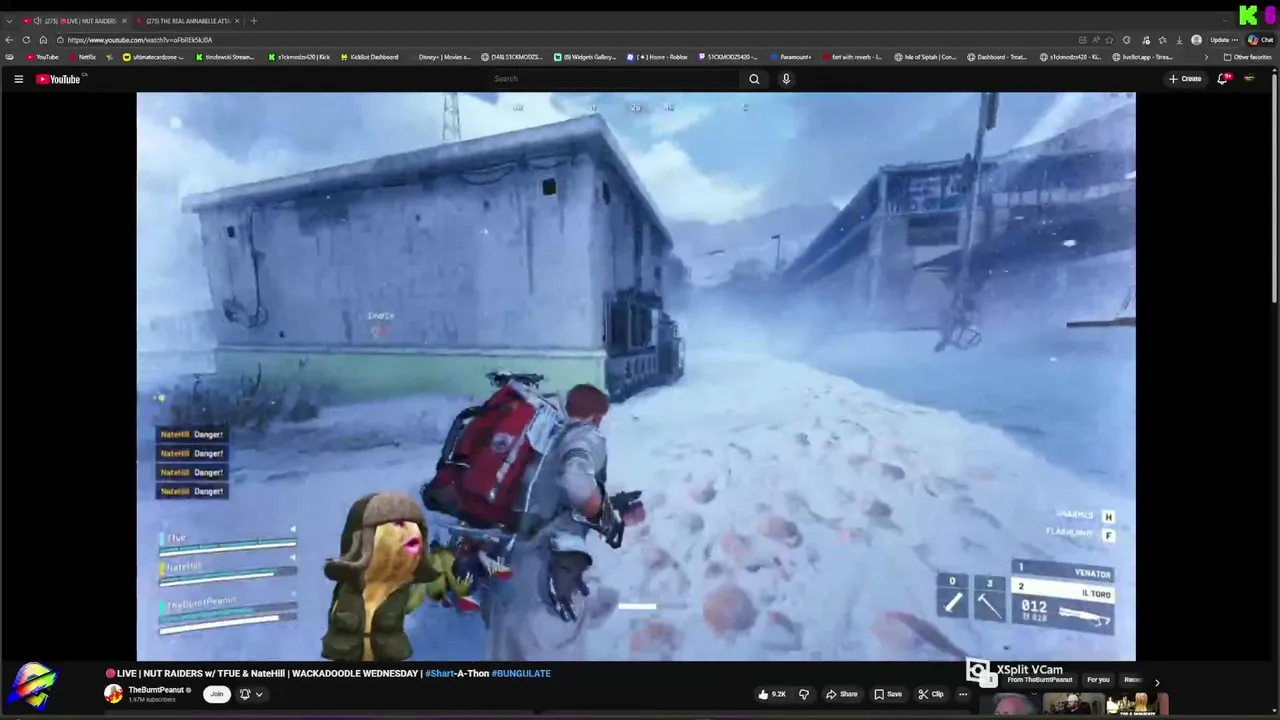Open the ultimatecardzone bookmark
The width and height of the screenshot is (1280, 720).
(155, 57)
